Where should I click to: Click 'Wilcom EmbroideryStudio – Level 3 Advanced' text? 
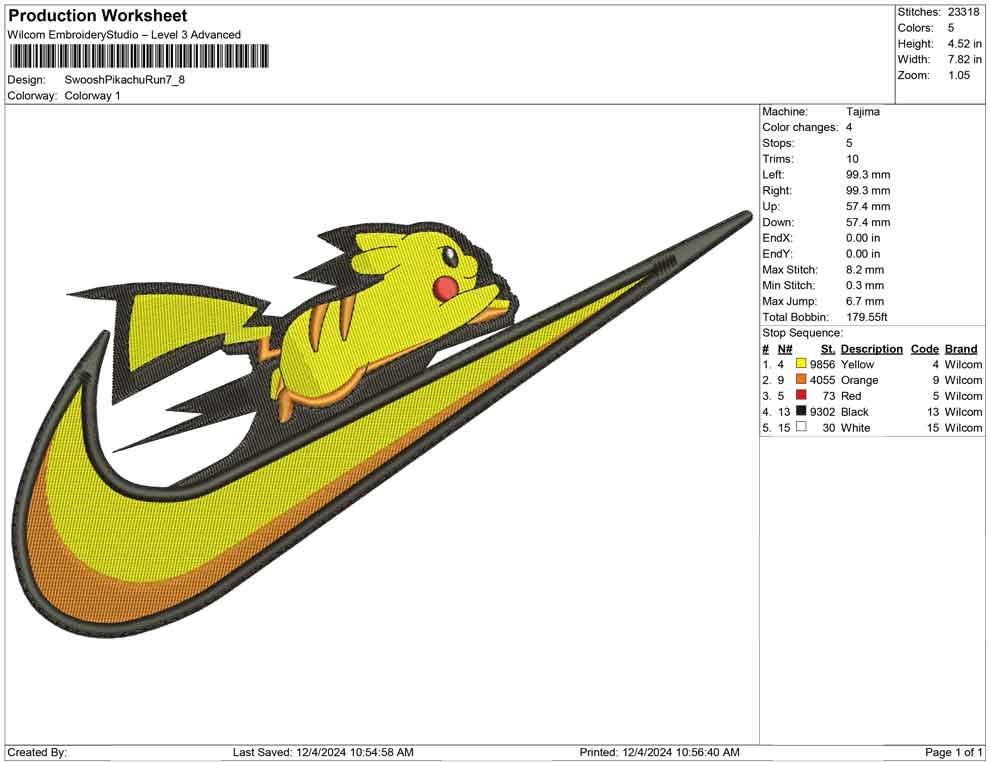point(124,35)
